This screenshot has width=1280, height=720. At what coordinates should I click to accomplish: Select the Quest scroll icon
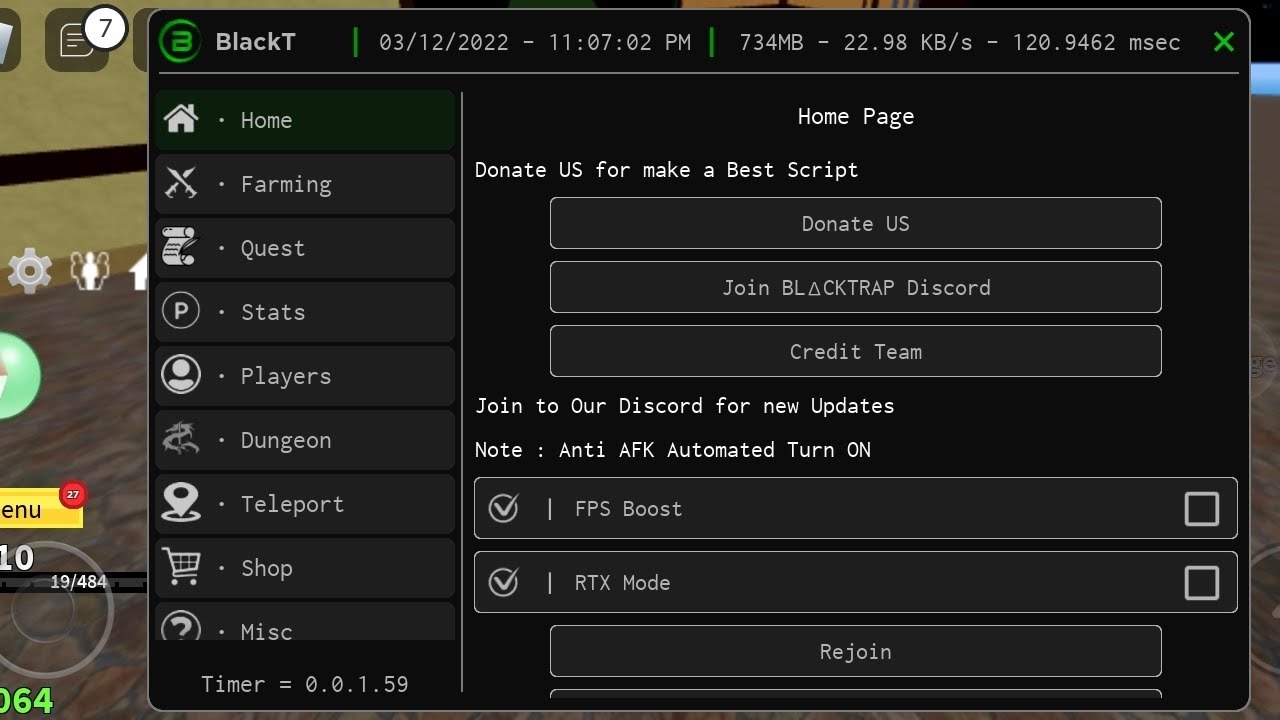(181, 247)
